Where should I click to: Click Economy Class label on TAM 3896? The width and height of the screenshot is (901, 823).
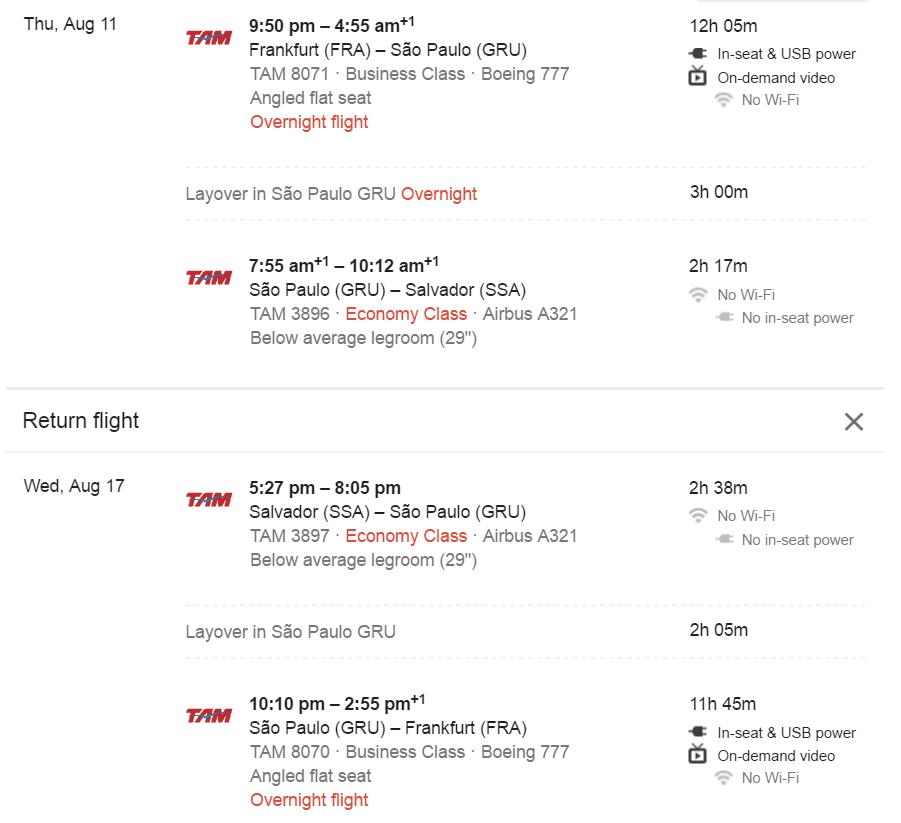click(x=406, y=314)
